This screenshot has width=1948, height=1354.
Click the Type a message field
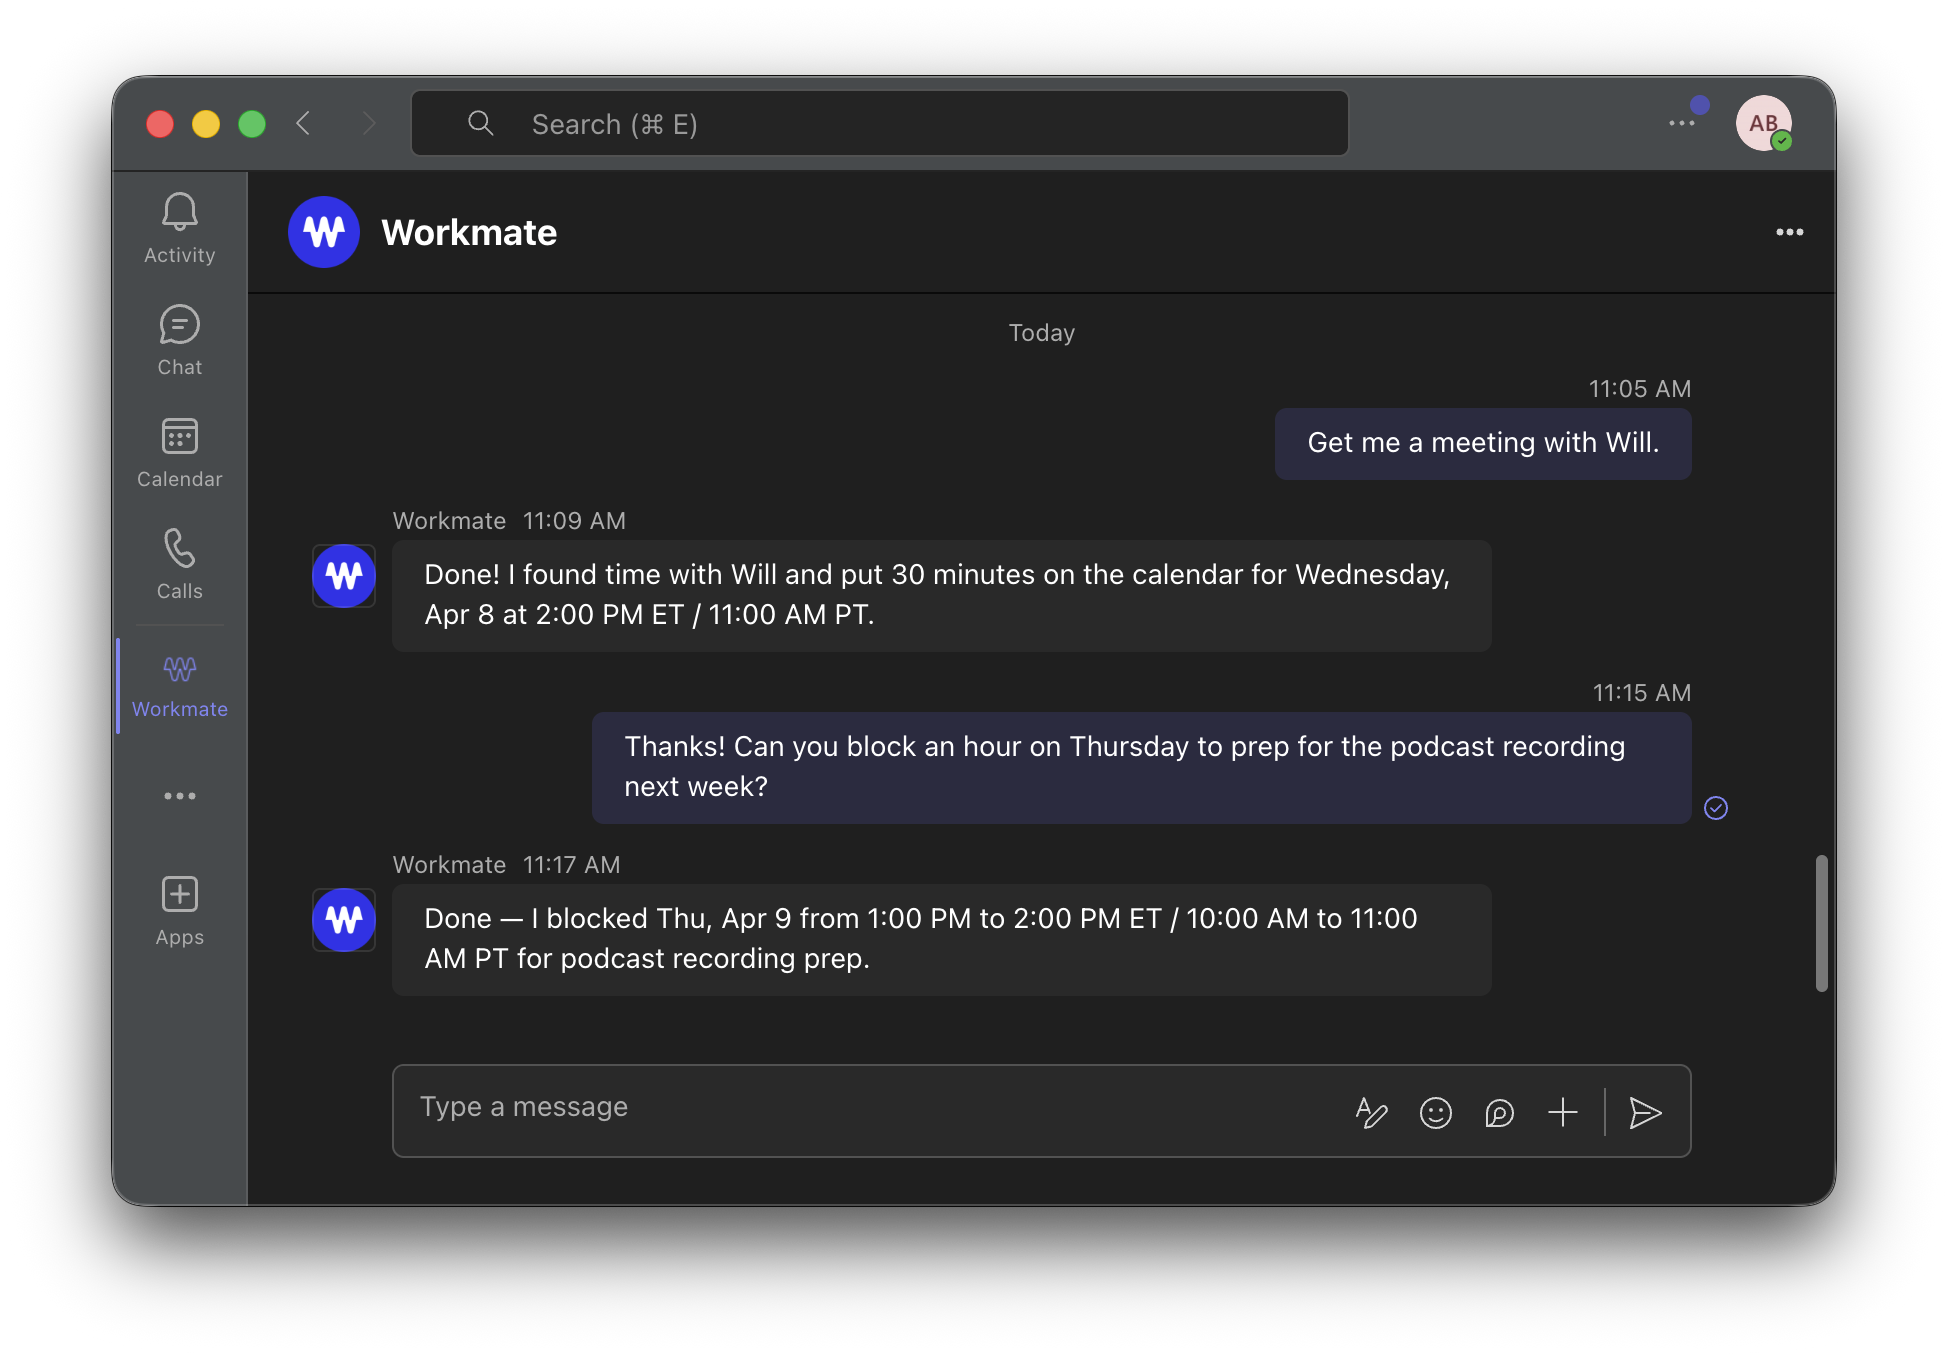point(860,1108)
